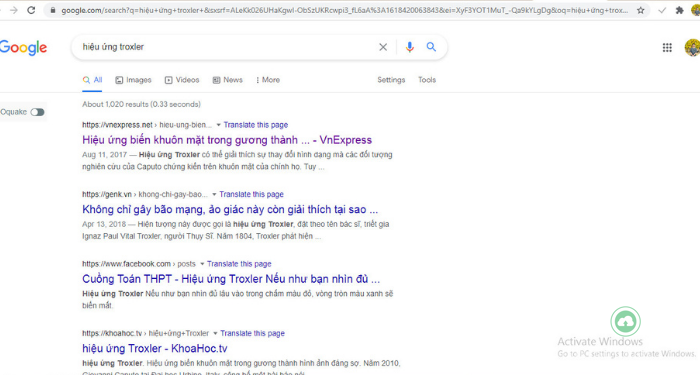Translate the khoahoc.tv result page
Viewport: 700px width, 375px height.
pyautogui.click(x=253, y=333)
